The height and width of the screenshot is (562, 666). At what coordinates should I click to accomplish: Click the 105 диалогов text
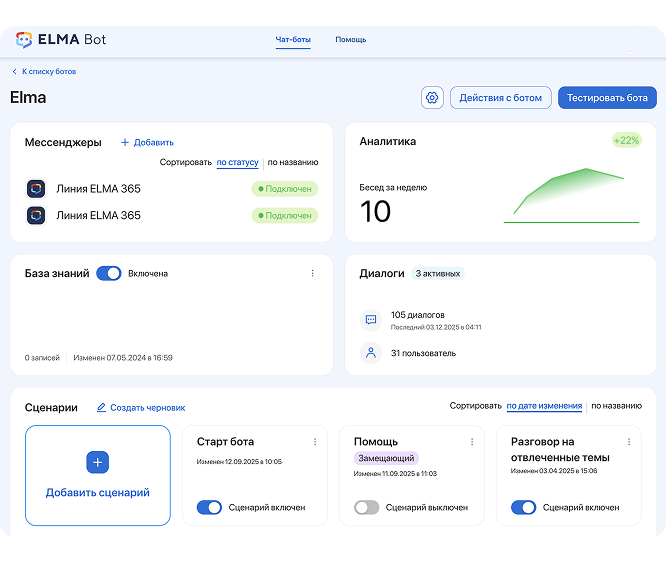[418, 315]
